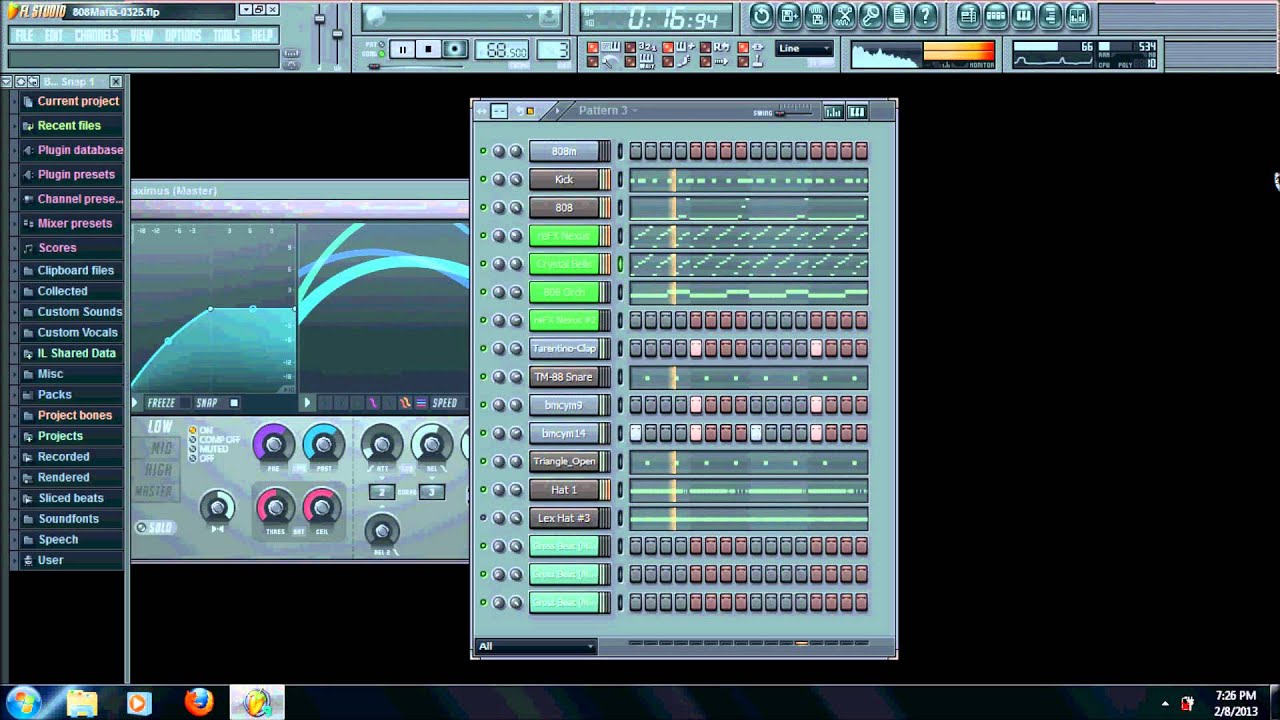1280x720 pixels.
Task: Open the CHANNELS menu
Action: pyautogui.click(x=97, y=36)
